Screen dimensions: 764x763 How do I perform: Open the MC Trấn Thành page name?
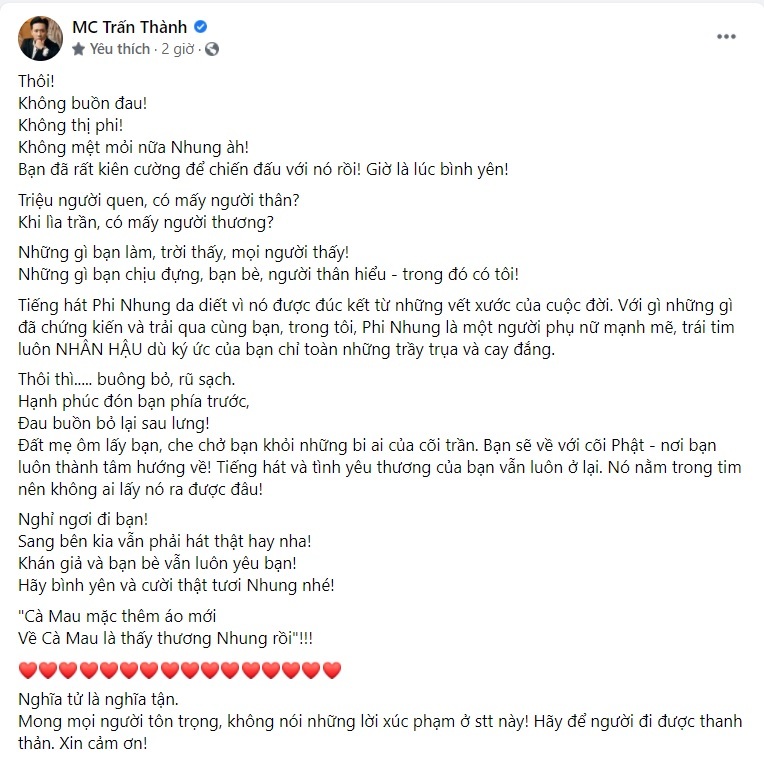[x=130, y=27]
